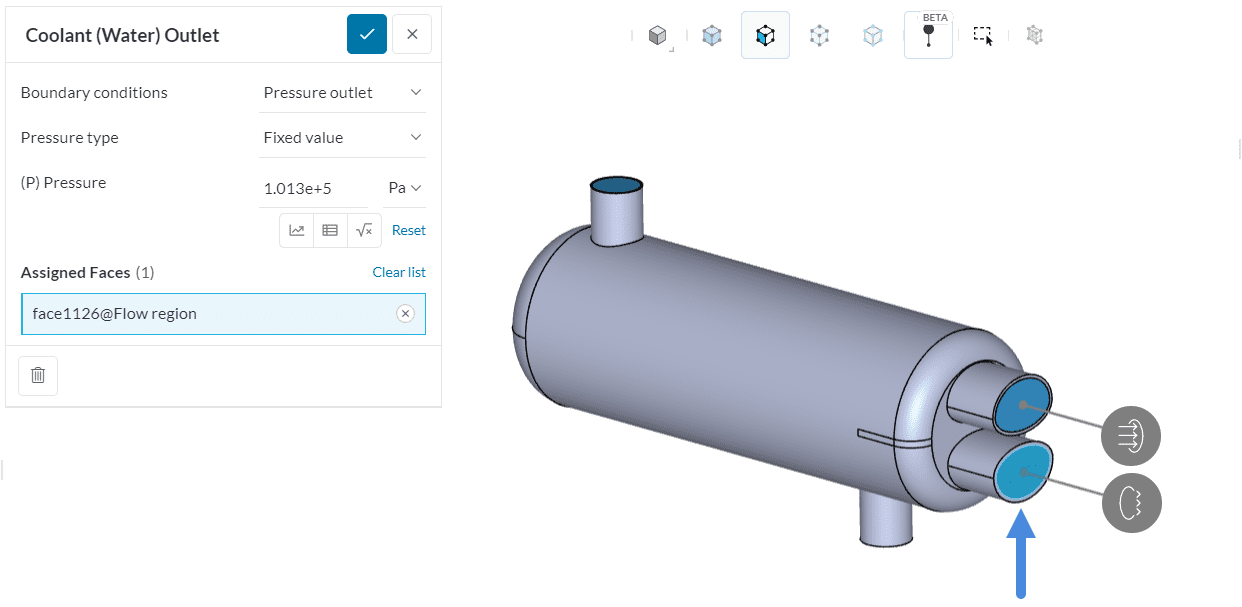Confirm boundary condition with the blue checkmark
The height and width of the screenshot is (607, 1242).
[367, 34]
